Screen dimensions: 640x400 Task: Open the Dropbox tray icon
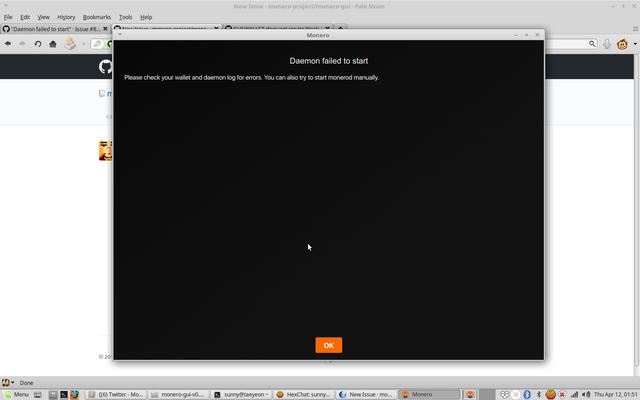(x=504, y=394)
